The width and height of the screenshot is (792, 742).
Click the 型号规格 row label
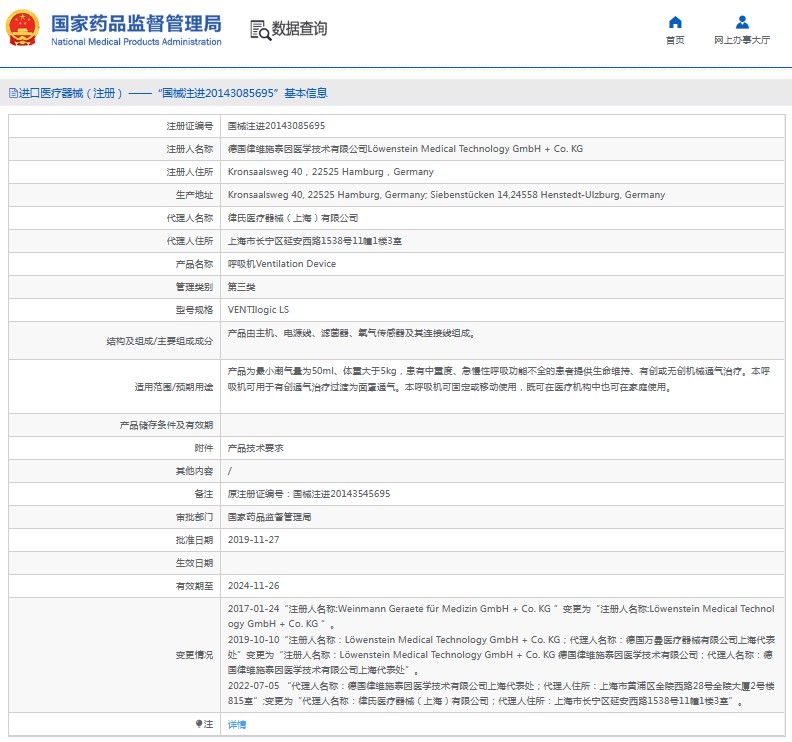[x=194, y=310]
